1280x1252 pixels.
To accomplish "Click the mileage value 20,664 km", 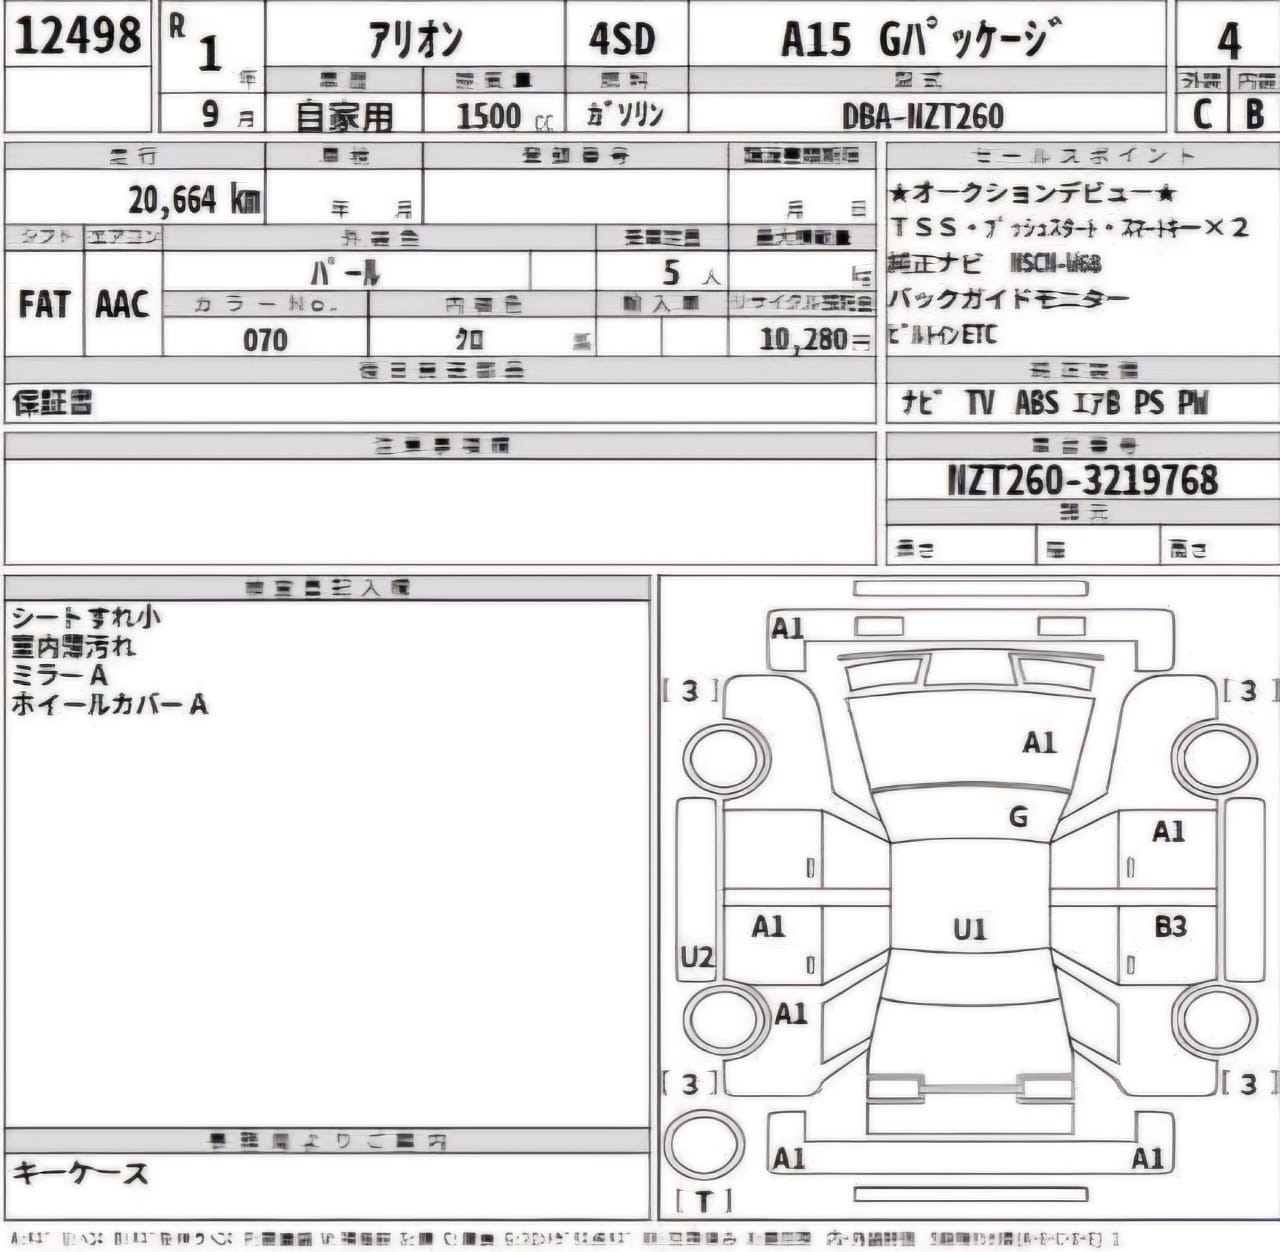I will [x=193, y=200].
